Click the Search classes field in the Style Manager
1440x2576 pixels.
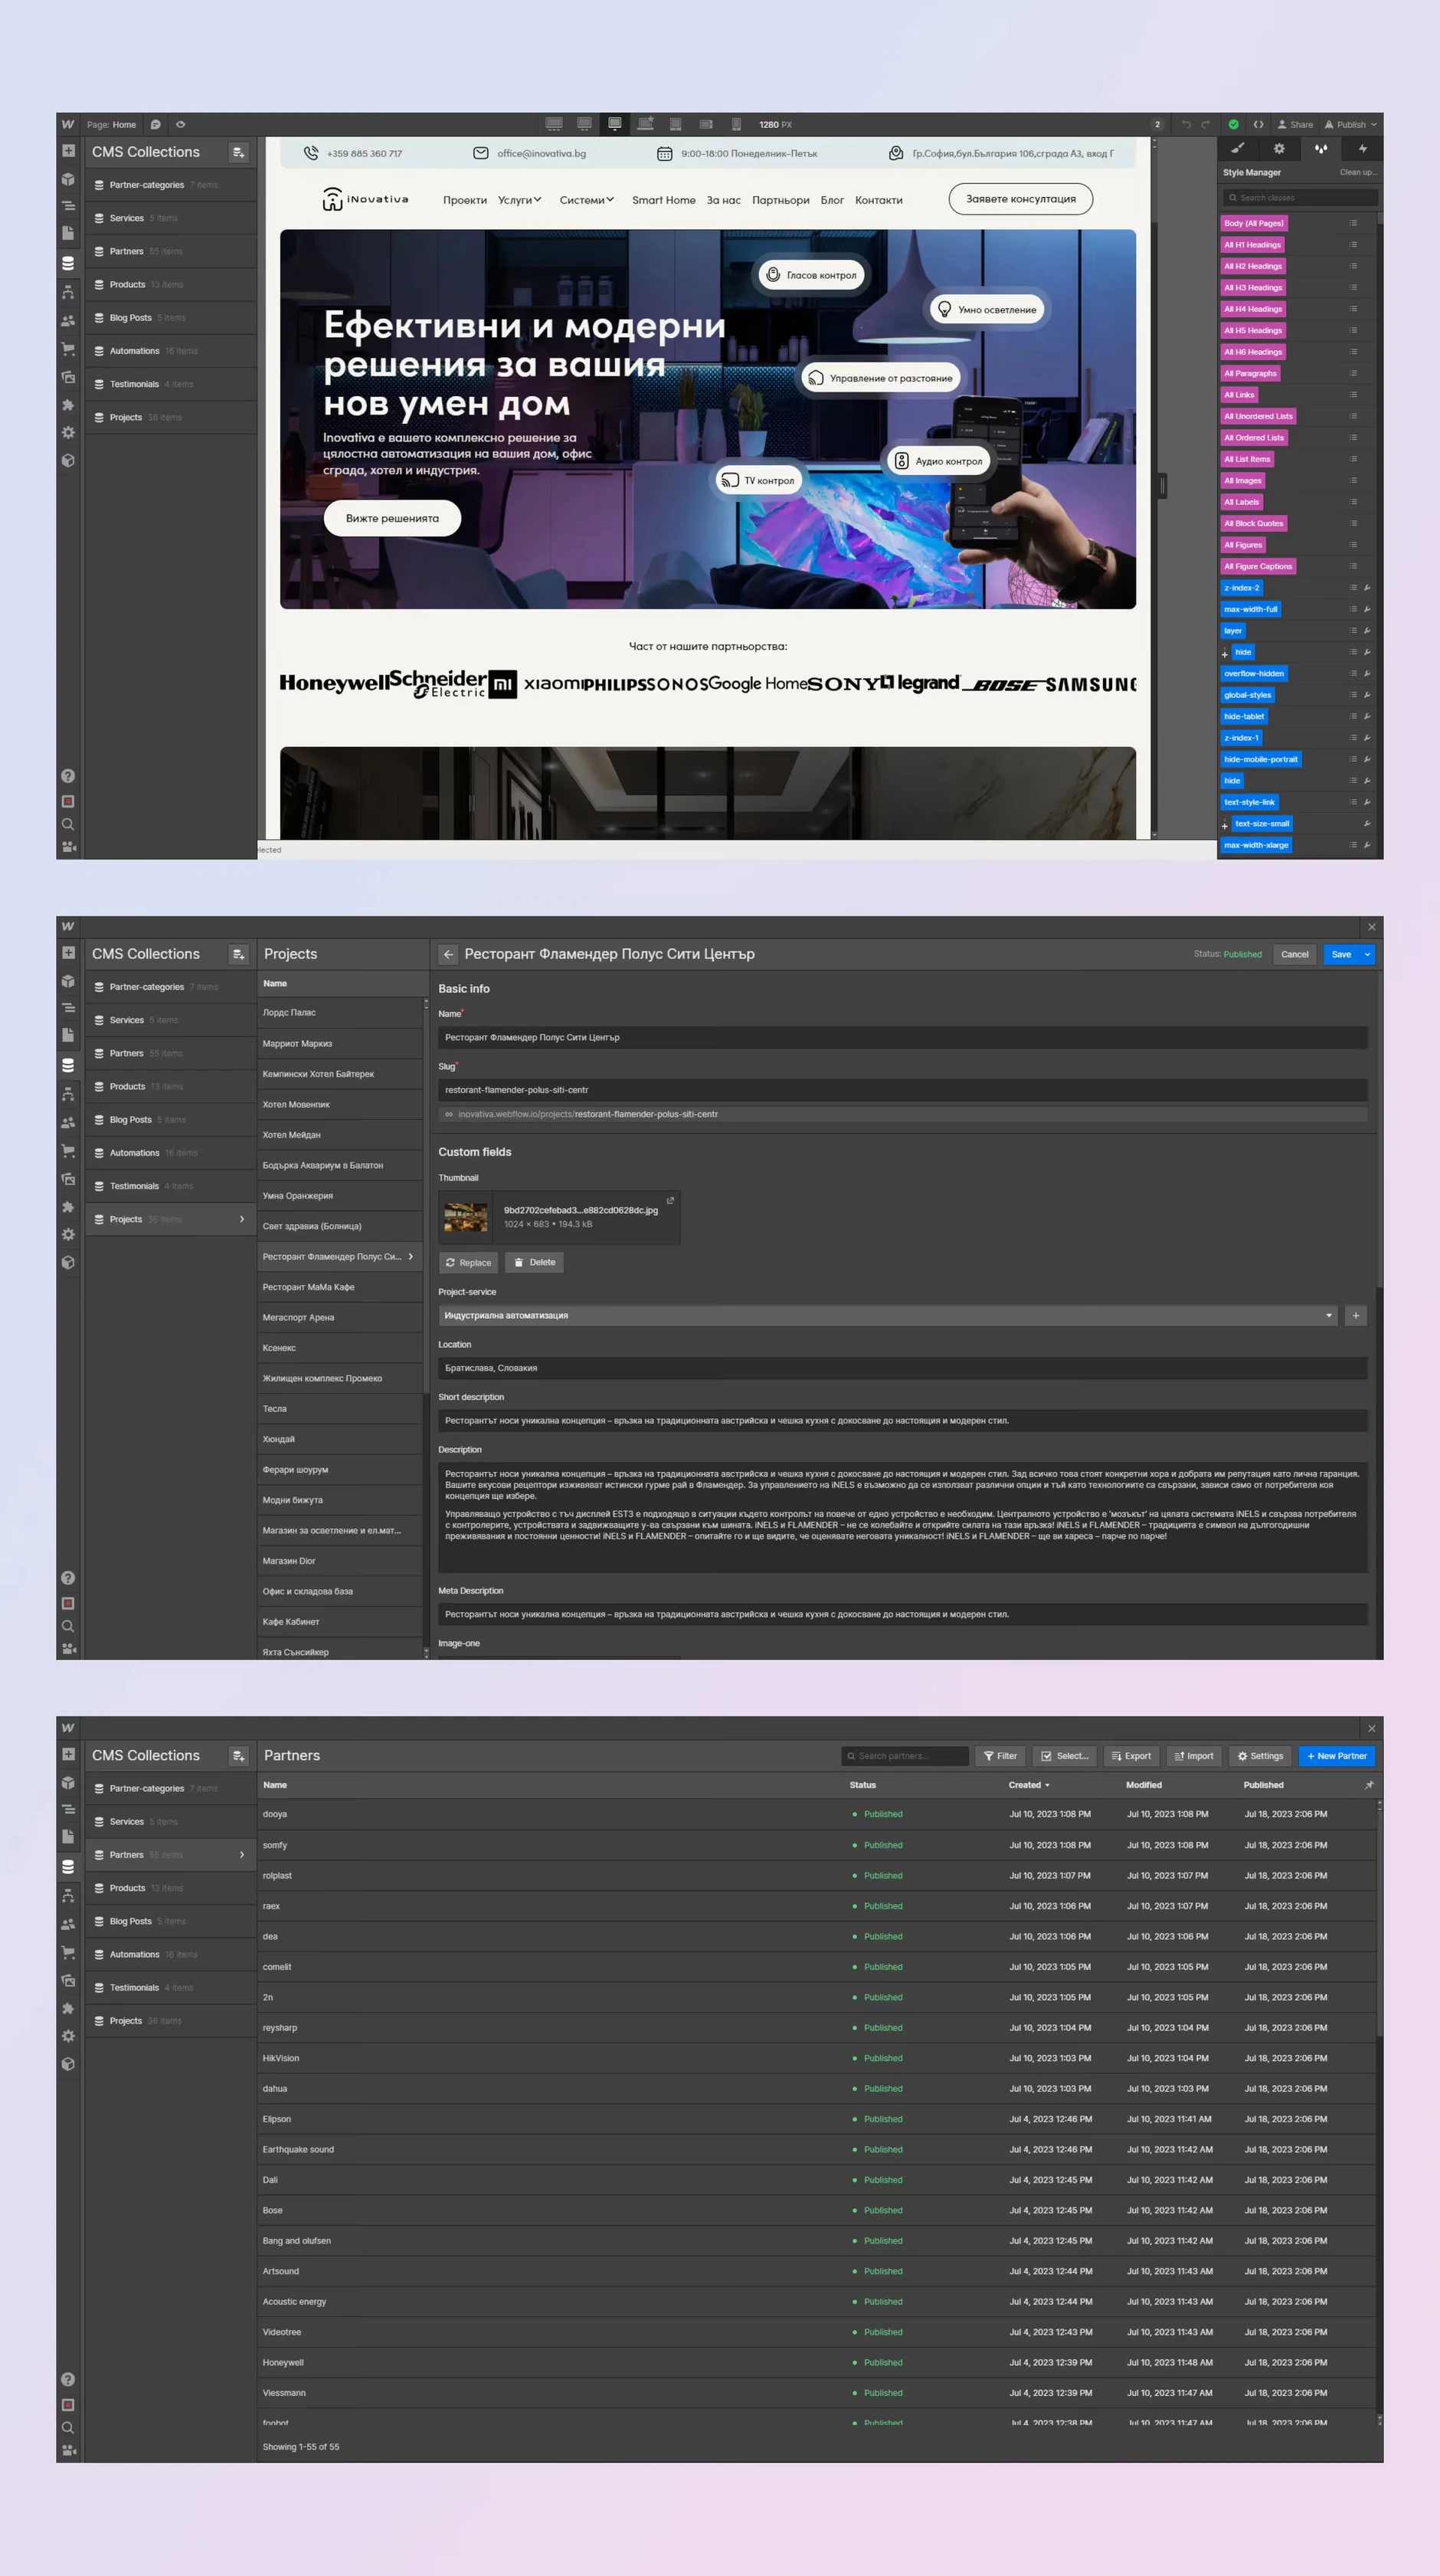click(1300, 198)
